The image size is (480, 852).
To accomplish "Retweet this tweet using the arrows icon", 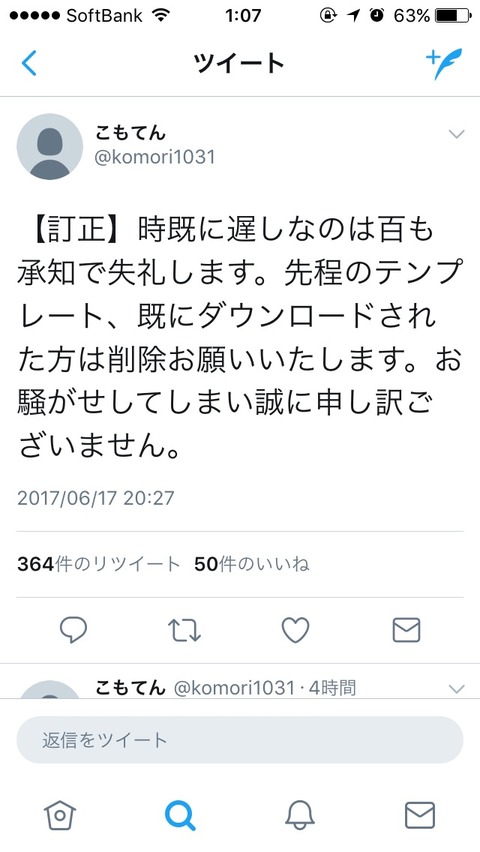I will click(184, 630).
